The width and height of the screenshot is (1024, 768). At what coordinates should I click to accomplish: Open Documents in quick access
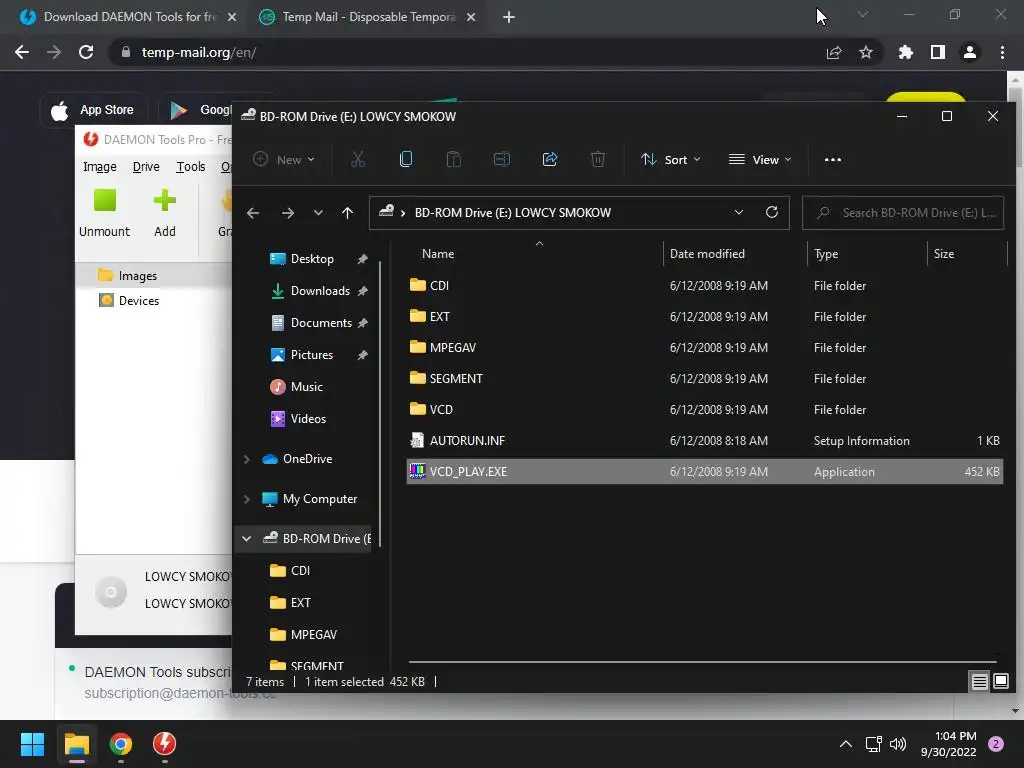click(x=321, y=323)
